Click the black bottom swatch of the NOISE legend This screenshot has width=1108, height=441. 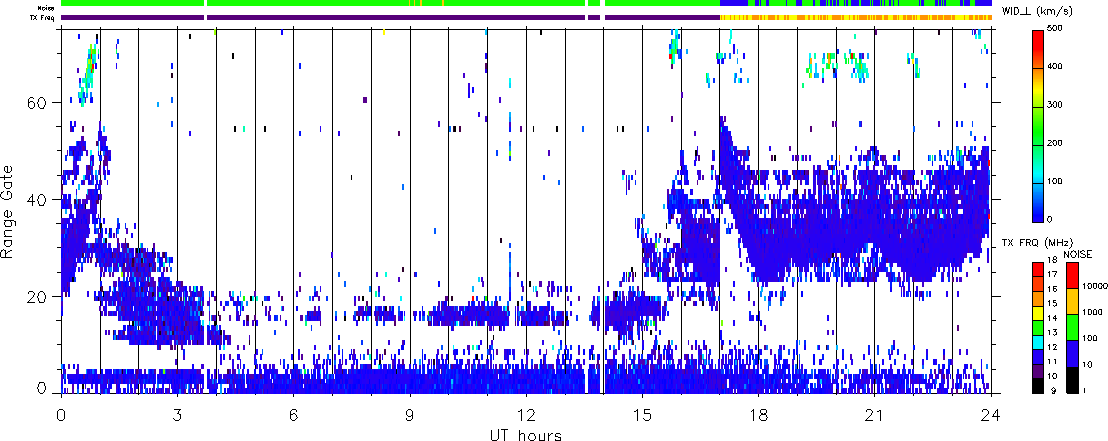click(x=1072, y=378)
